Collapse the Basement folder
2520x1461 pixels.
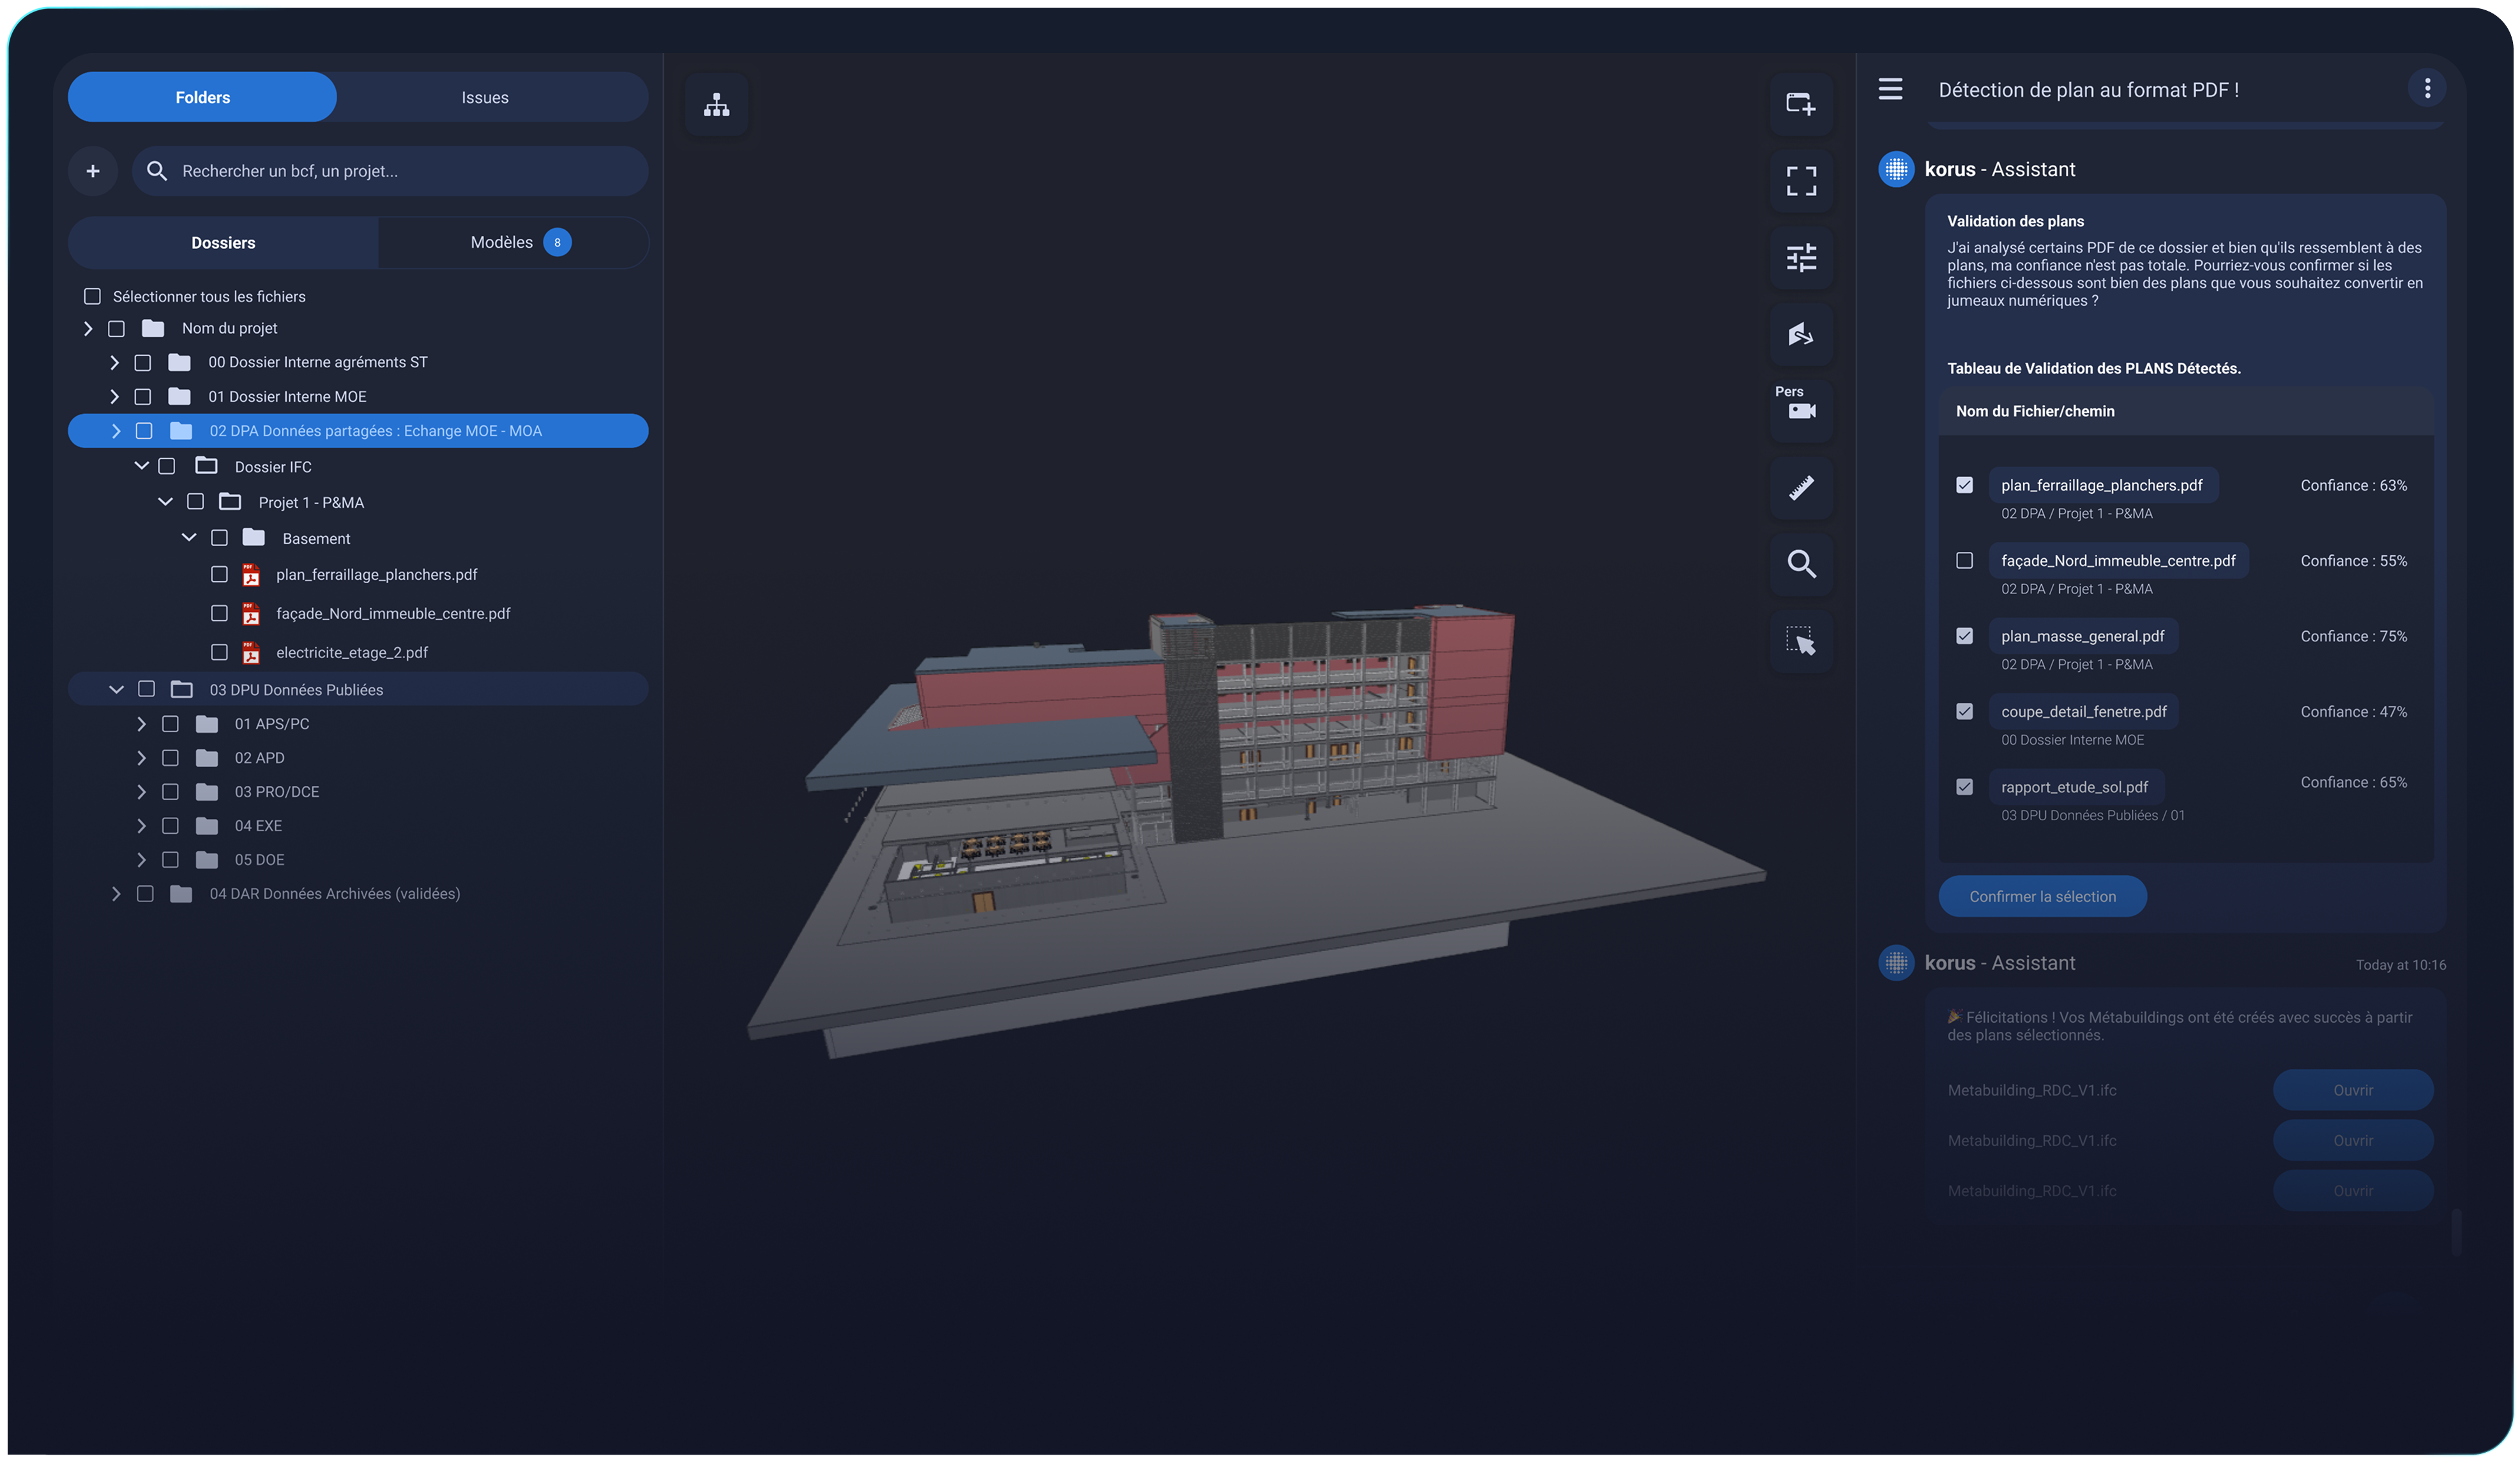pos(188,538)
